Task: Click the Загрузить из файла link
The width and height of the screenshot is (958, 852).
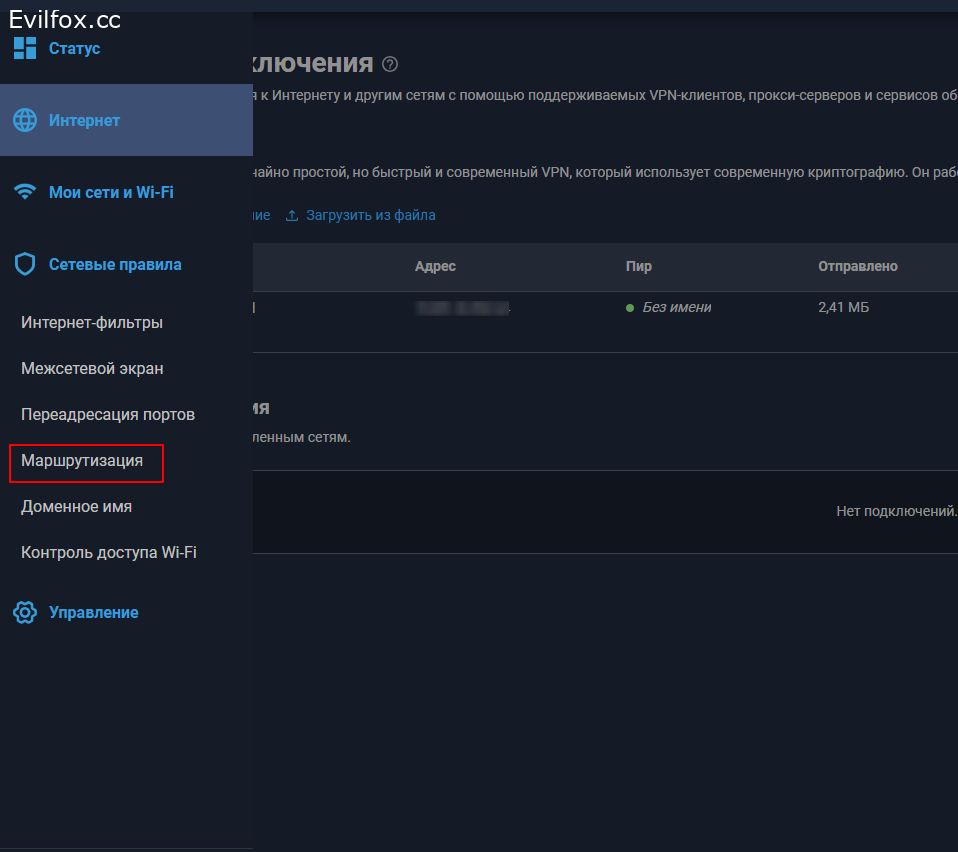Action: click(x=371, y=216)
